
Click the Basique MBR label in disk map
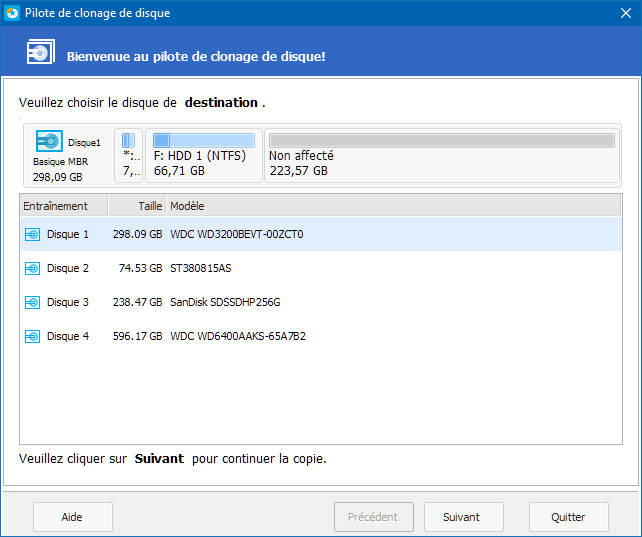(61, 162)
